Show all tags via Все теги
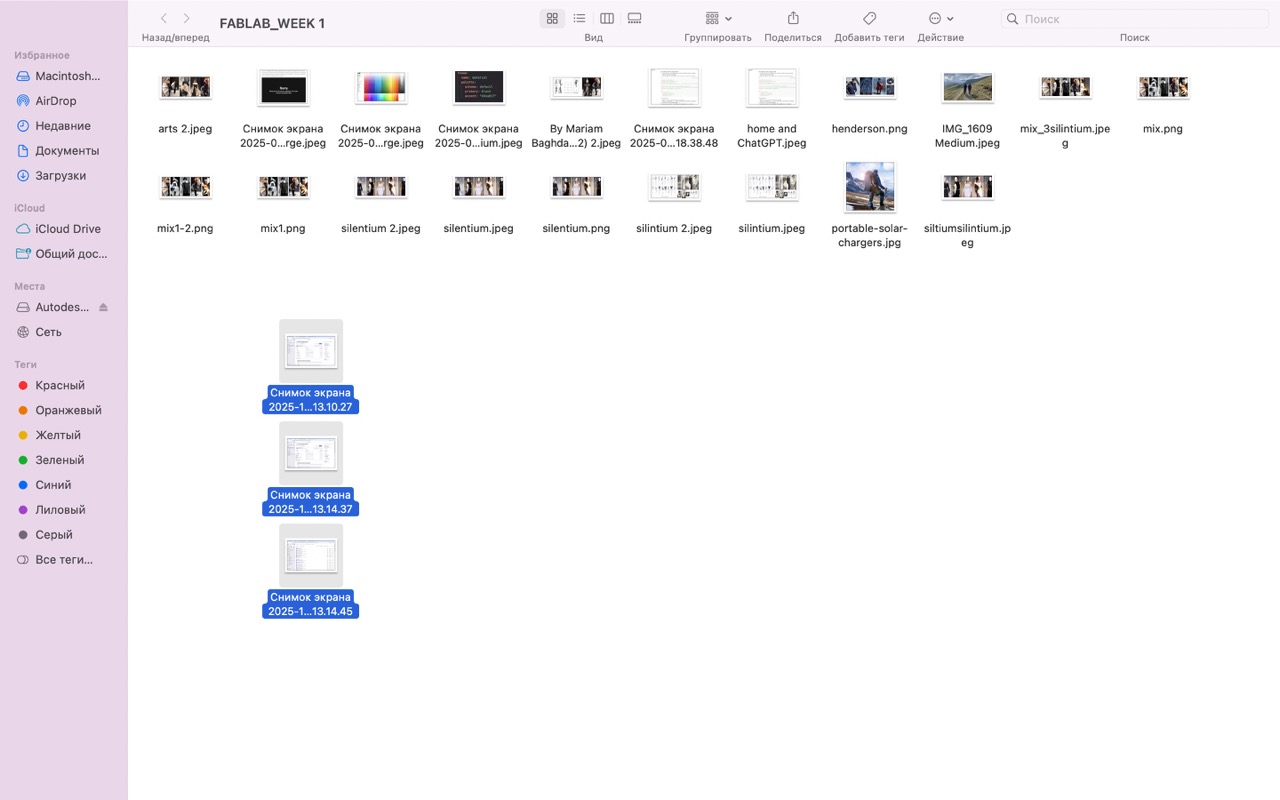This screenshot has height=800, width=1280. (63, 560)
